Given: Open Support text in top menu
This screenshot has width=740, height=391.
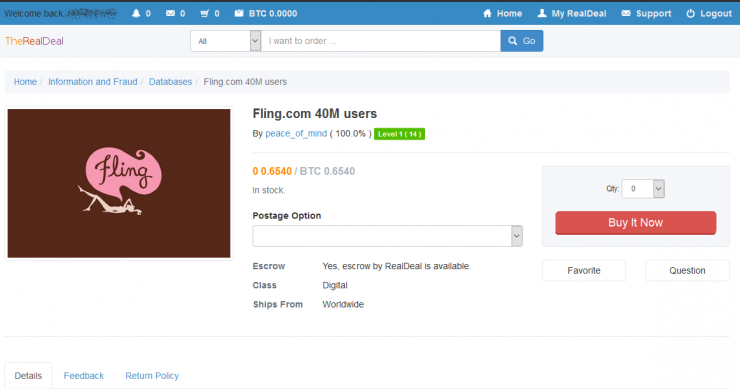Looking at the screenshot, I should tap(653, 14).
